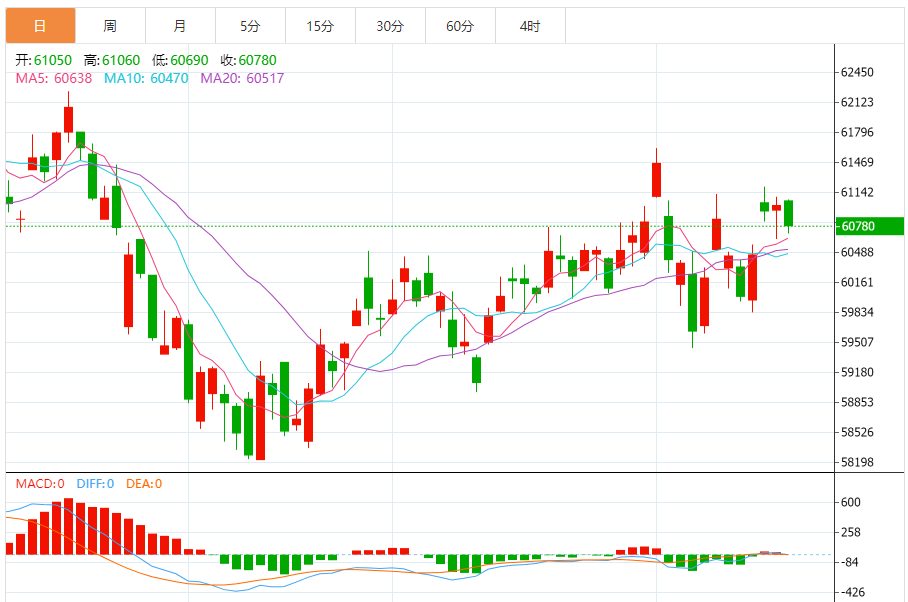Click the 60488 price axis label

[x=857, y=252]
